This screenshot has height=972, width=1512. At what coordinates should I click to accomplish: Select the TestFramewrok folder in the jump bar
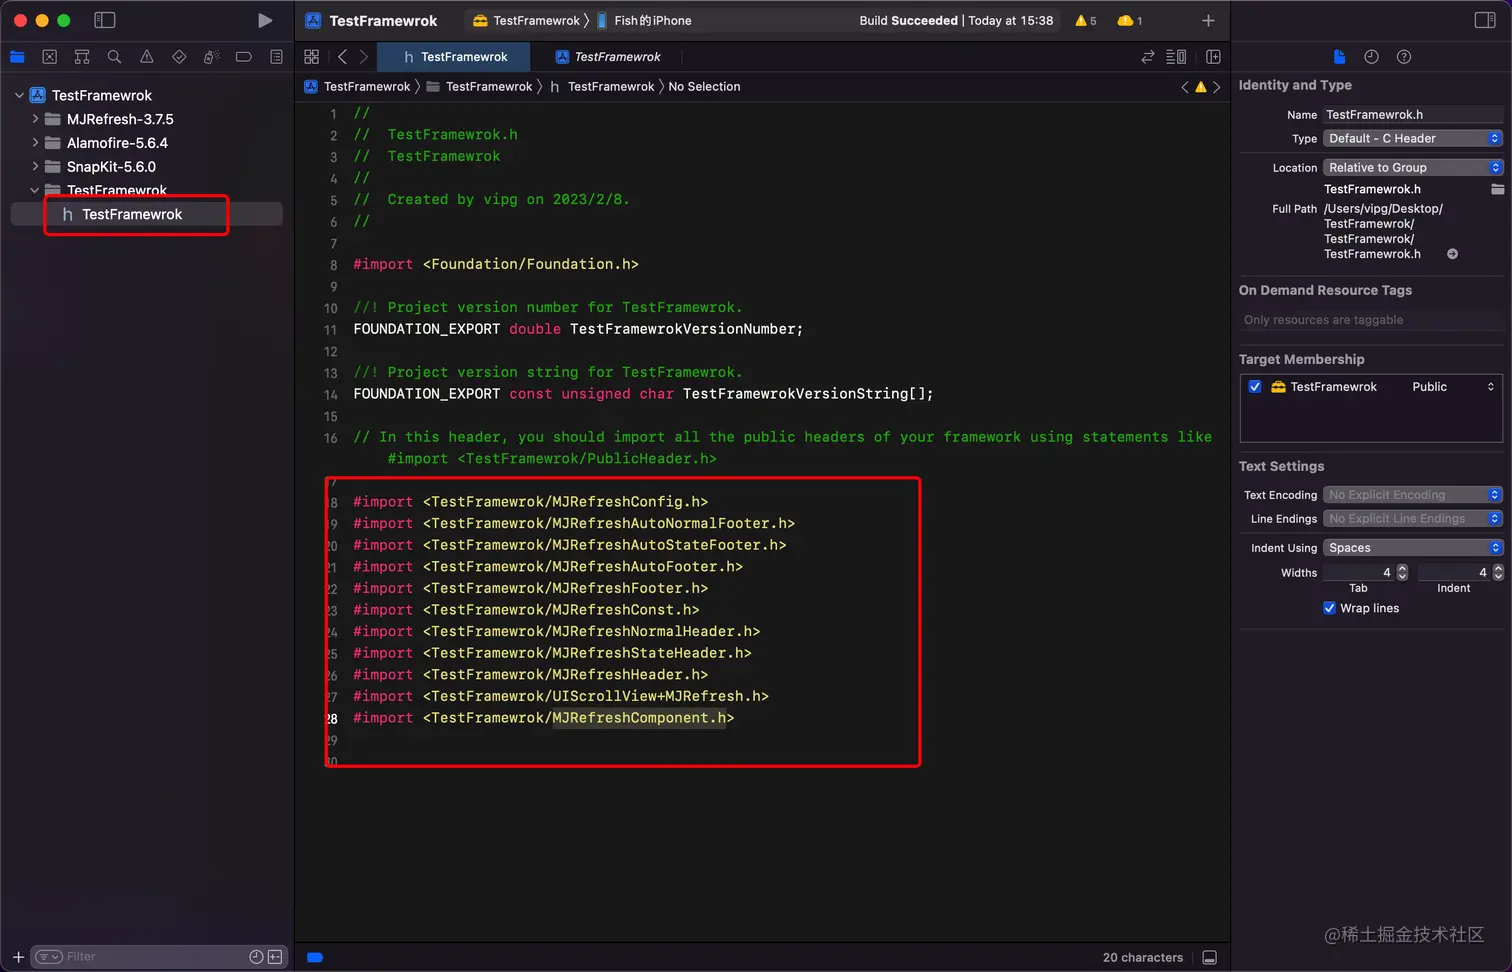pyautogui.click(x=479, y=87)
